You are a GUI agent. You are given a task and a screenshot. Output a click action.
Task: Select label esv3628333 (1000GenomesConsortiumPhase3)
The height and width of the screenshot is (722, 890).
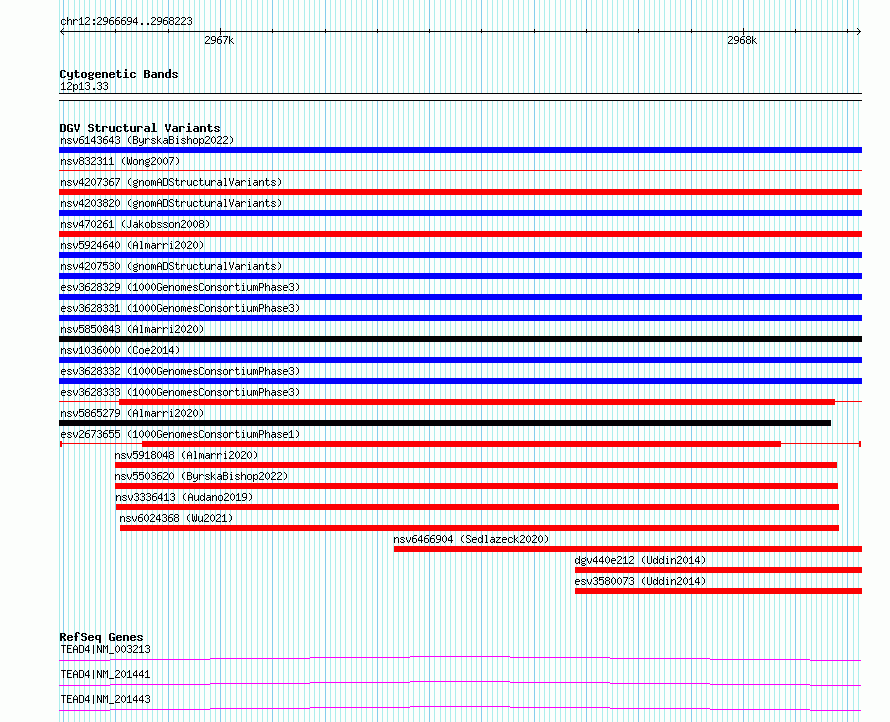(x=180, y=392)
